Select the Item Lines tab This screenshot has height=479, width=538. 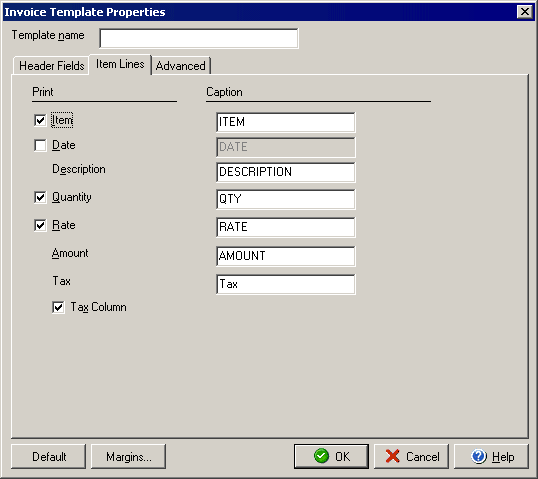(x=120, y=64)
